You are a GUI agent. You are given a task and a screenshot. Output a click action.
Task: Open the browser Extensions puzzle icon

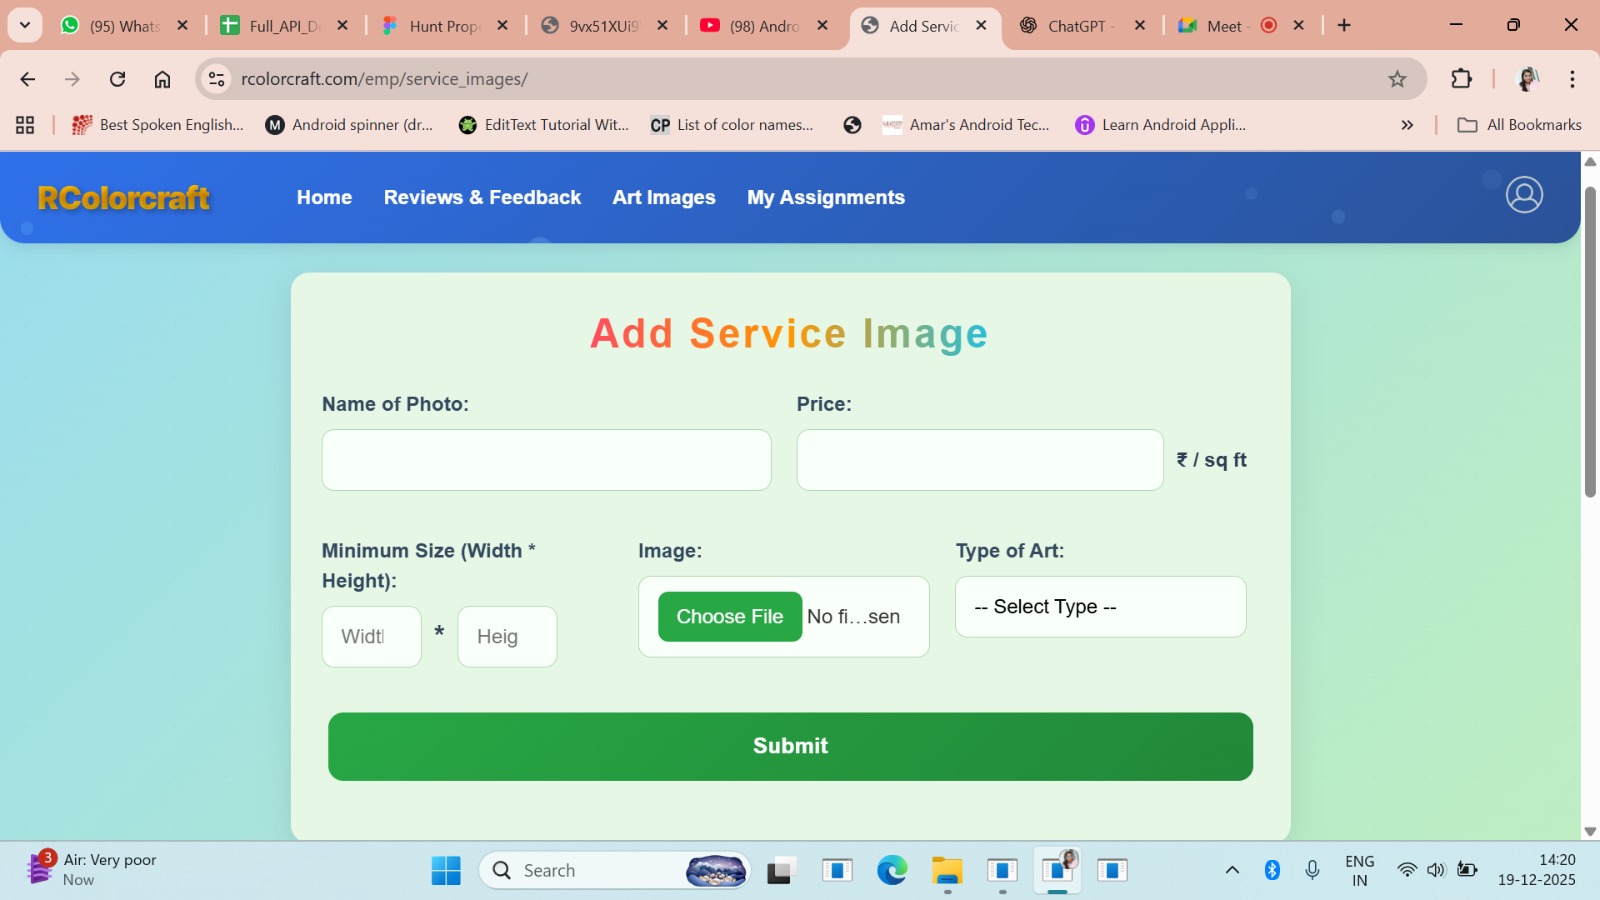tap(1461, 79)
